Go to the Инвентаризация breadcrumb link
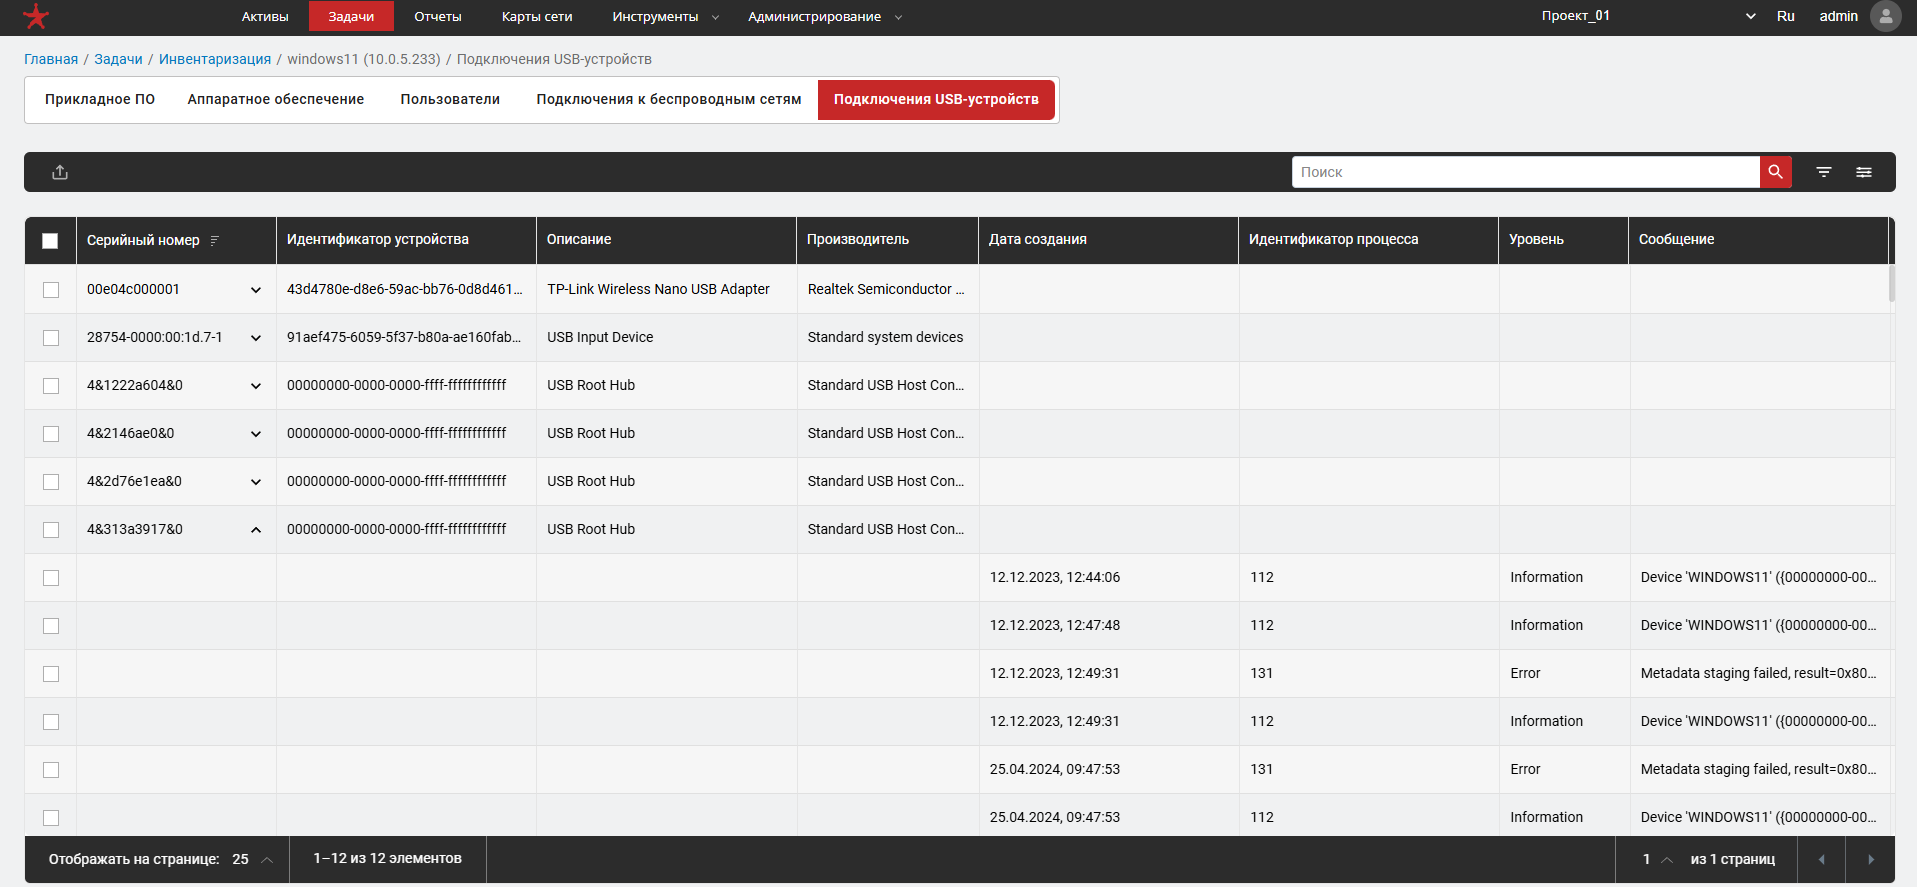Screen dimensions: 1917x887 point(215,59)
